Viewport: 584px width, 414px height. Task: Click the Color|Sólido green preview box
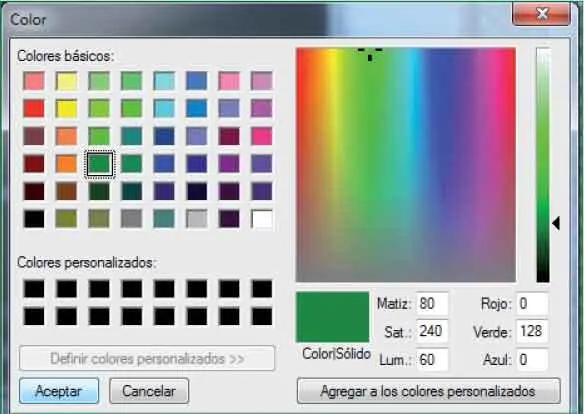click(x=333, y=317)
